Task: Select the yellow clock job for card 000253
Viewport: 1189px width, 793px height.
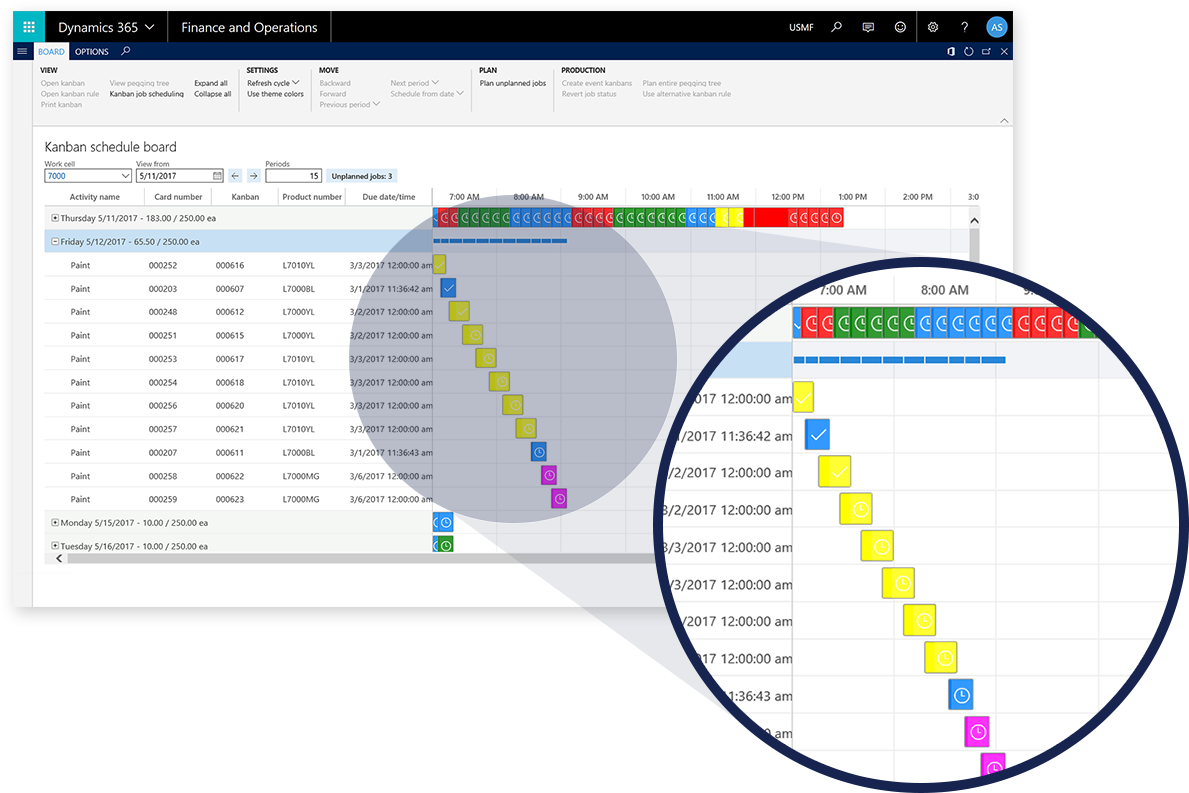Action: coord(486,358)
